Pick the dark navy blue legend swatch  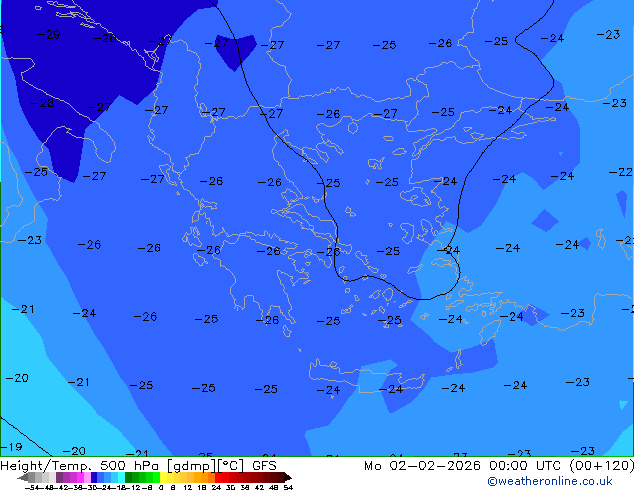tap(94, 477)
